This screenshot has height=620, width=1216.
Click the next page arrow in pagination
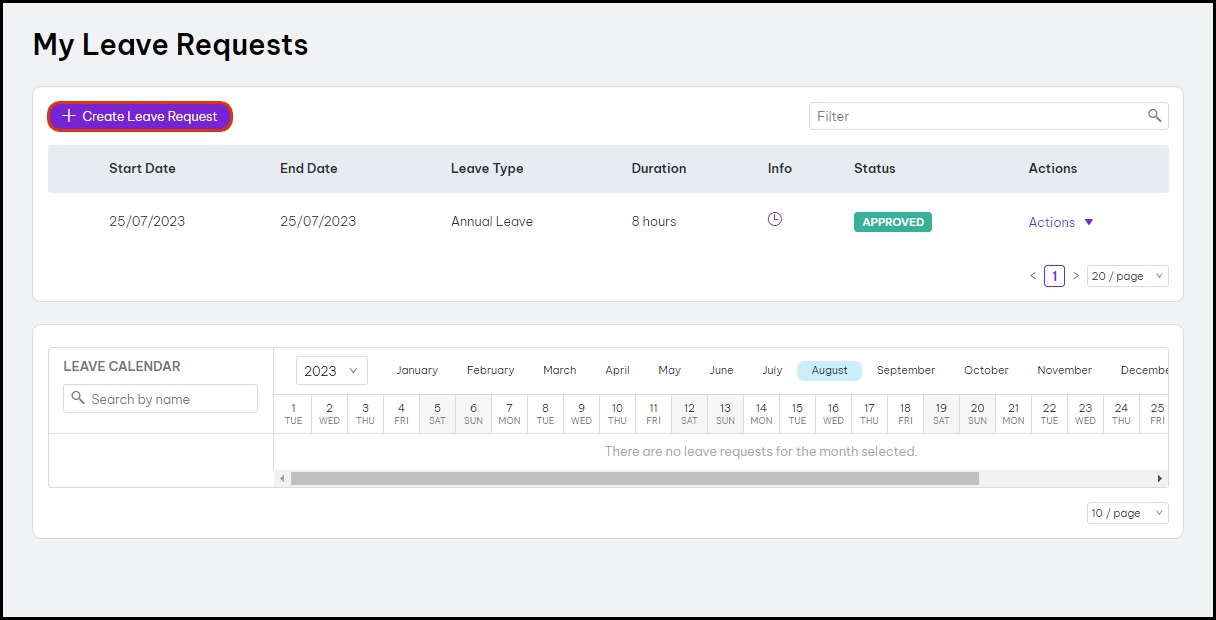tap(1076, 276)
